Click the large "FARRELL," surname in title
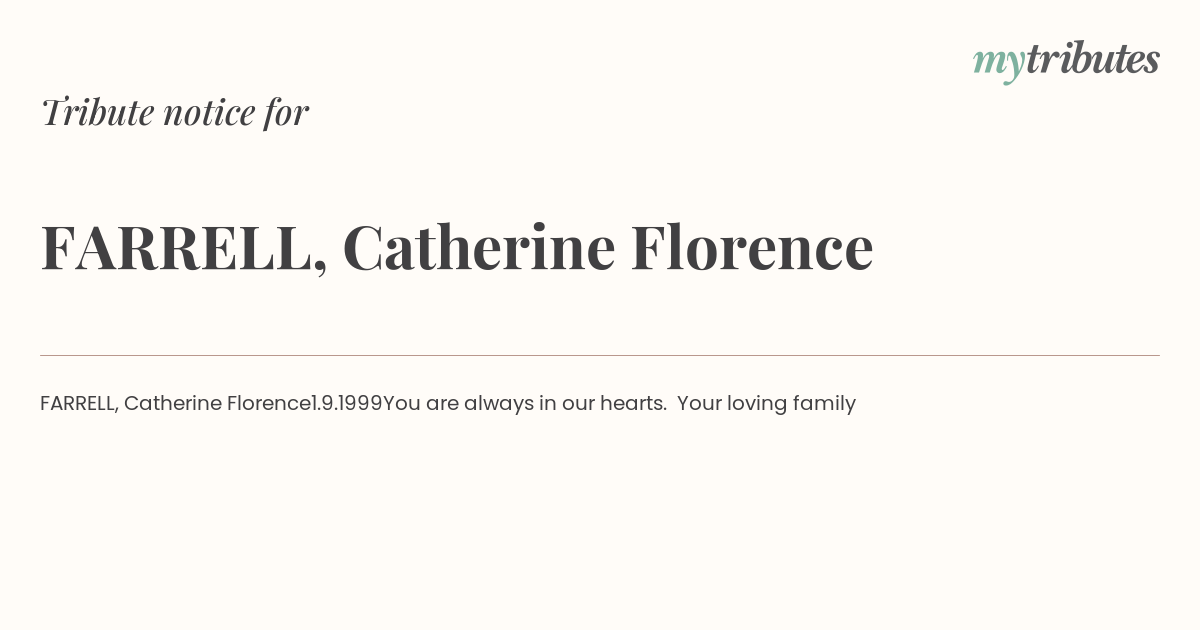Image resolution: width=1200 pixels, height=630 pixels. pos(184,248)
